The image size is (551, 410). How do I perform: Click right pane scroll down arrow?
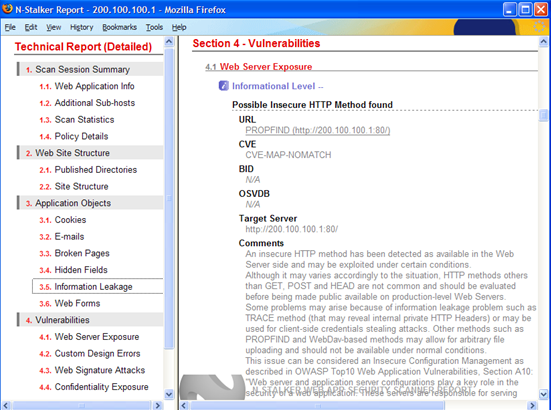pos(543,394)
